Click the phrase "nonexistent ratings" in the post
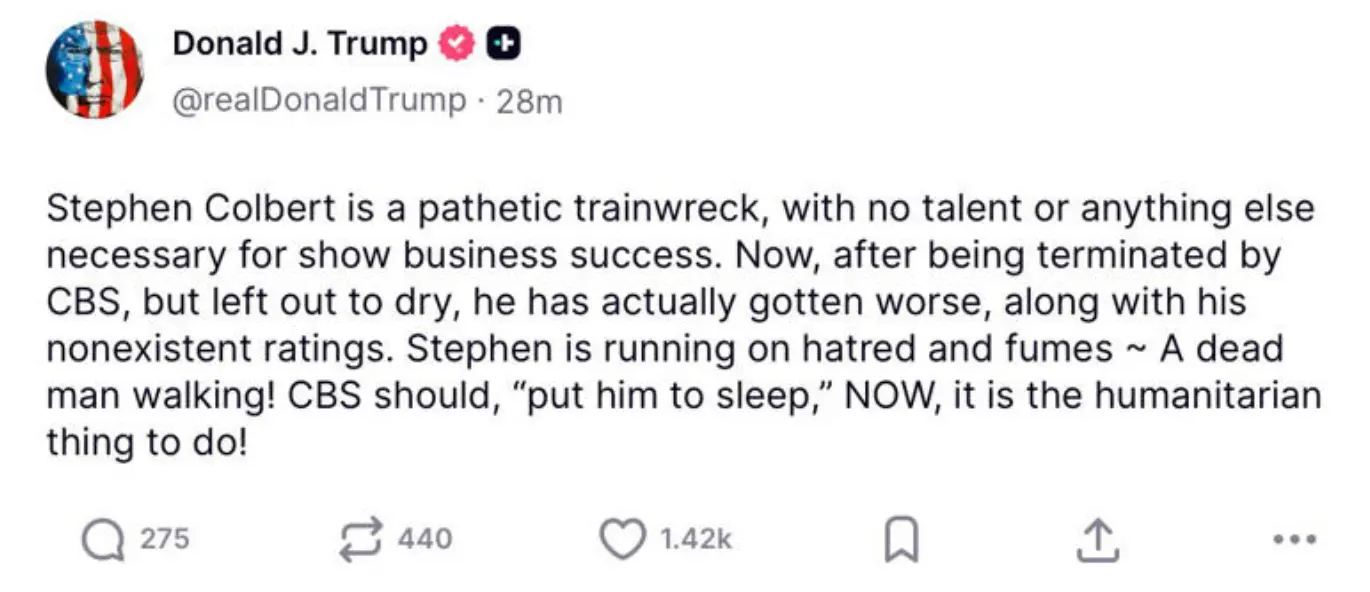The width and height of the screenshot is (1370, 592). [x=220, y=349]
